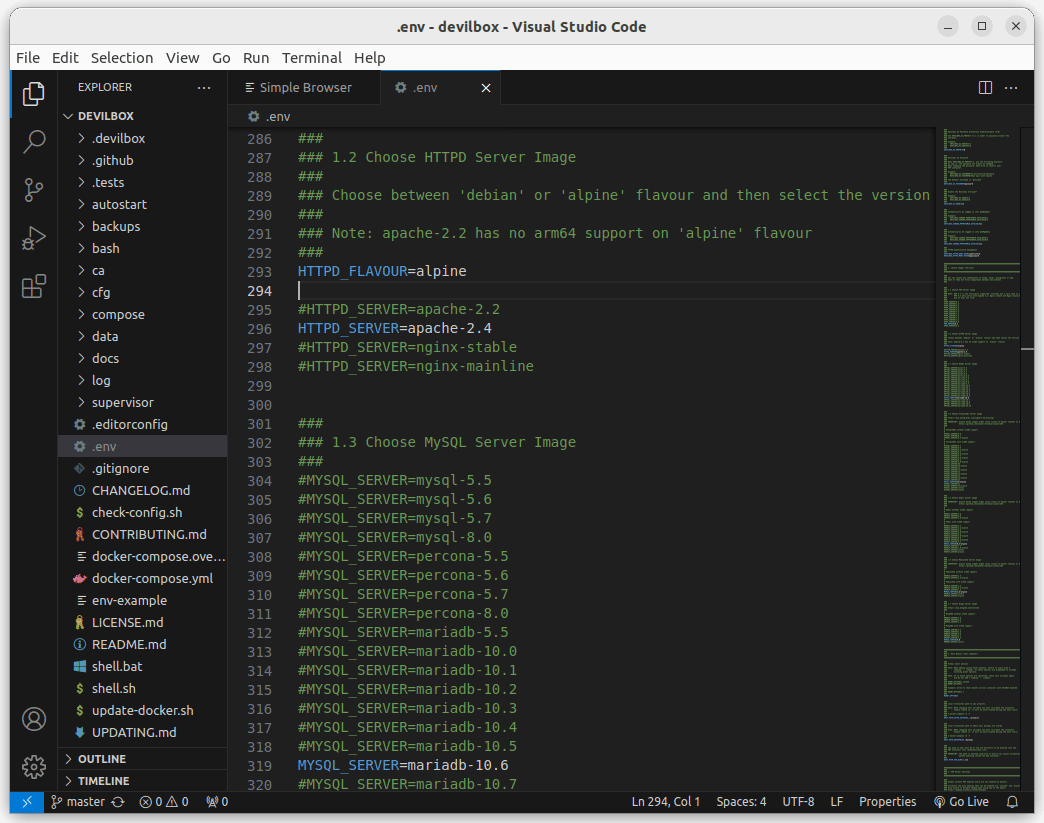Viewport: 1044px width, 823px height.
Task: Change the Spaces: 4 indentation setting
Action: tap(741, 802)
